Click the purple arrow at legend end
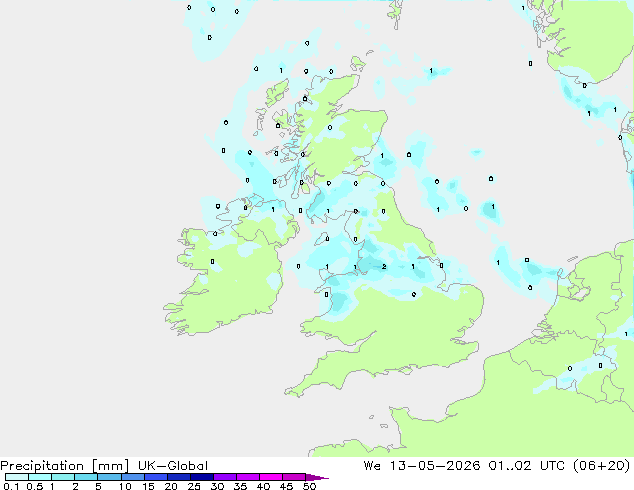Viewport: 634px width, 490px height. tap(317, 477)
